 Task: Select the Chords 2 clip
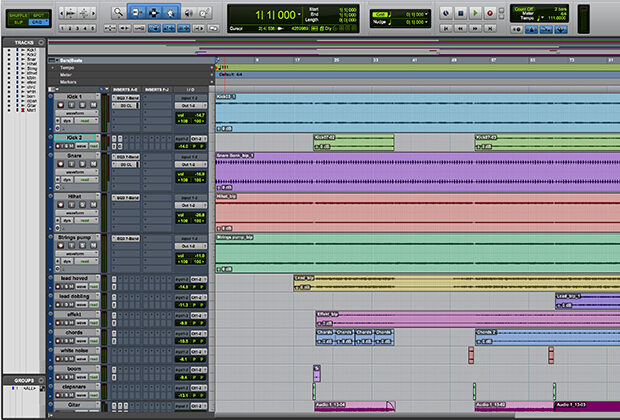pyautogui.click(x=547, y=337)
